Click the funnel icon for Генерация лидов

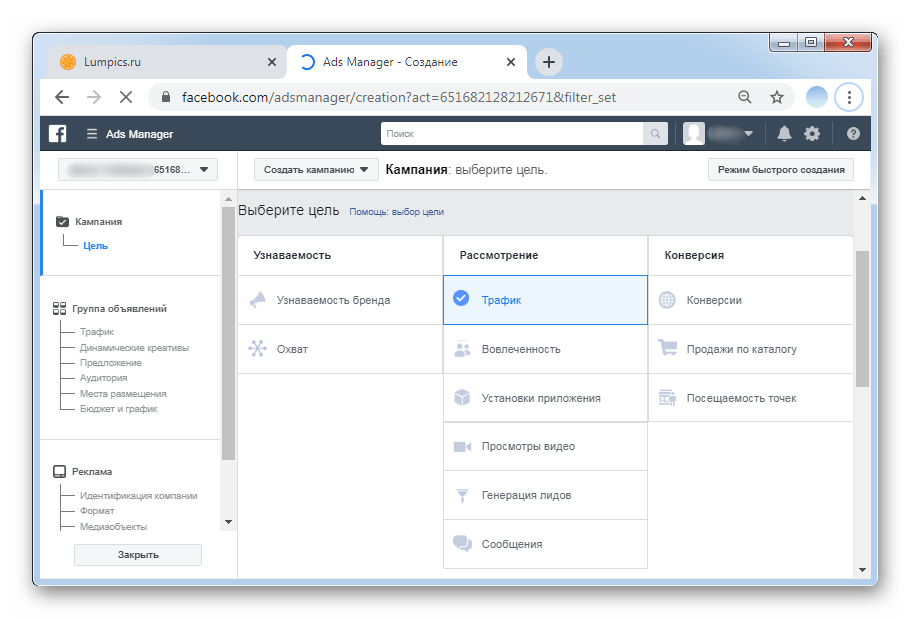(462, 495)
